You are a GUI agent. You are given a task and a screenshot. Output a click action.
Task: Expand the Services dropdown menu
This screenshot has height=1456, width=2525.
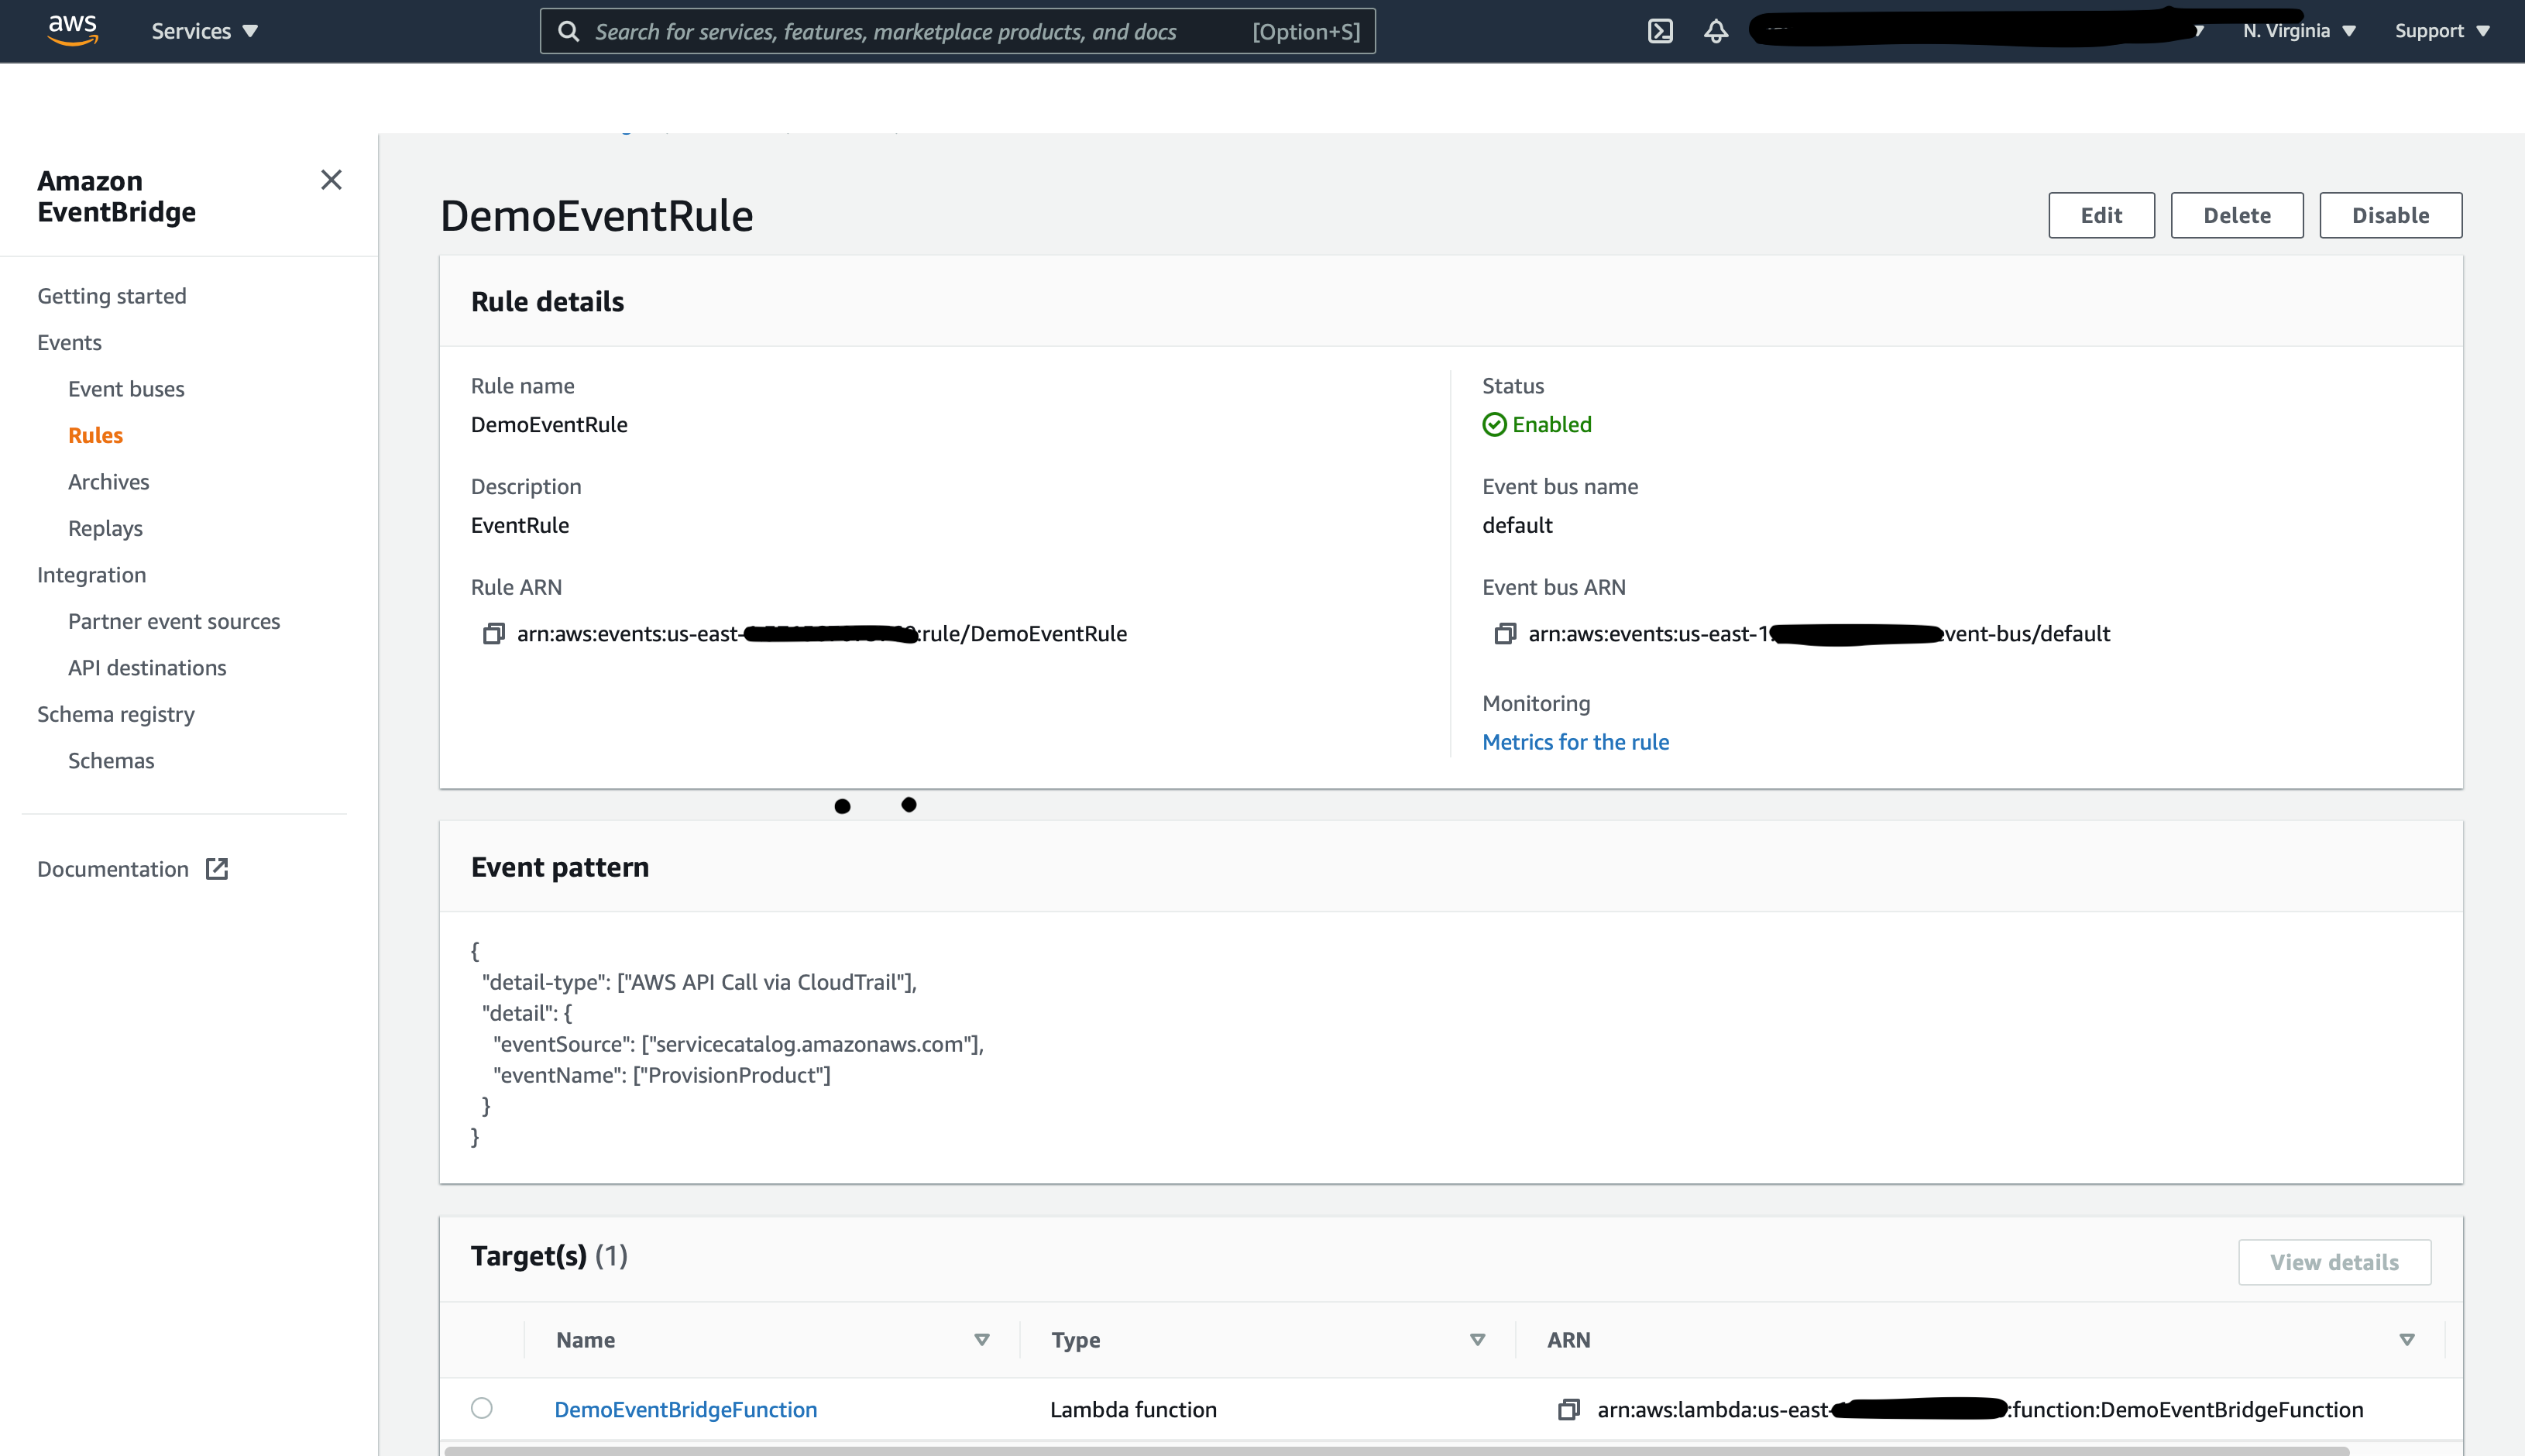pyautogui.click(x=205, y=31)
